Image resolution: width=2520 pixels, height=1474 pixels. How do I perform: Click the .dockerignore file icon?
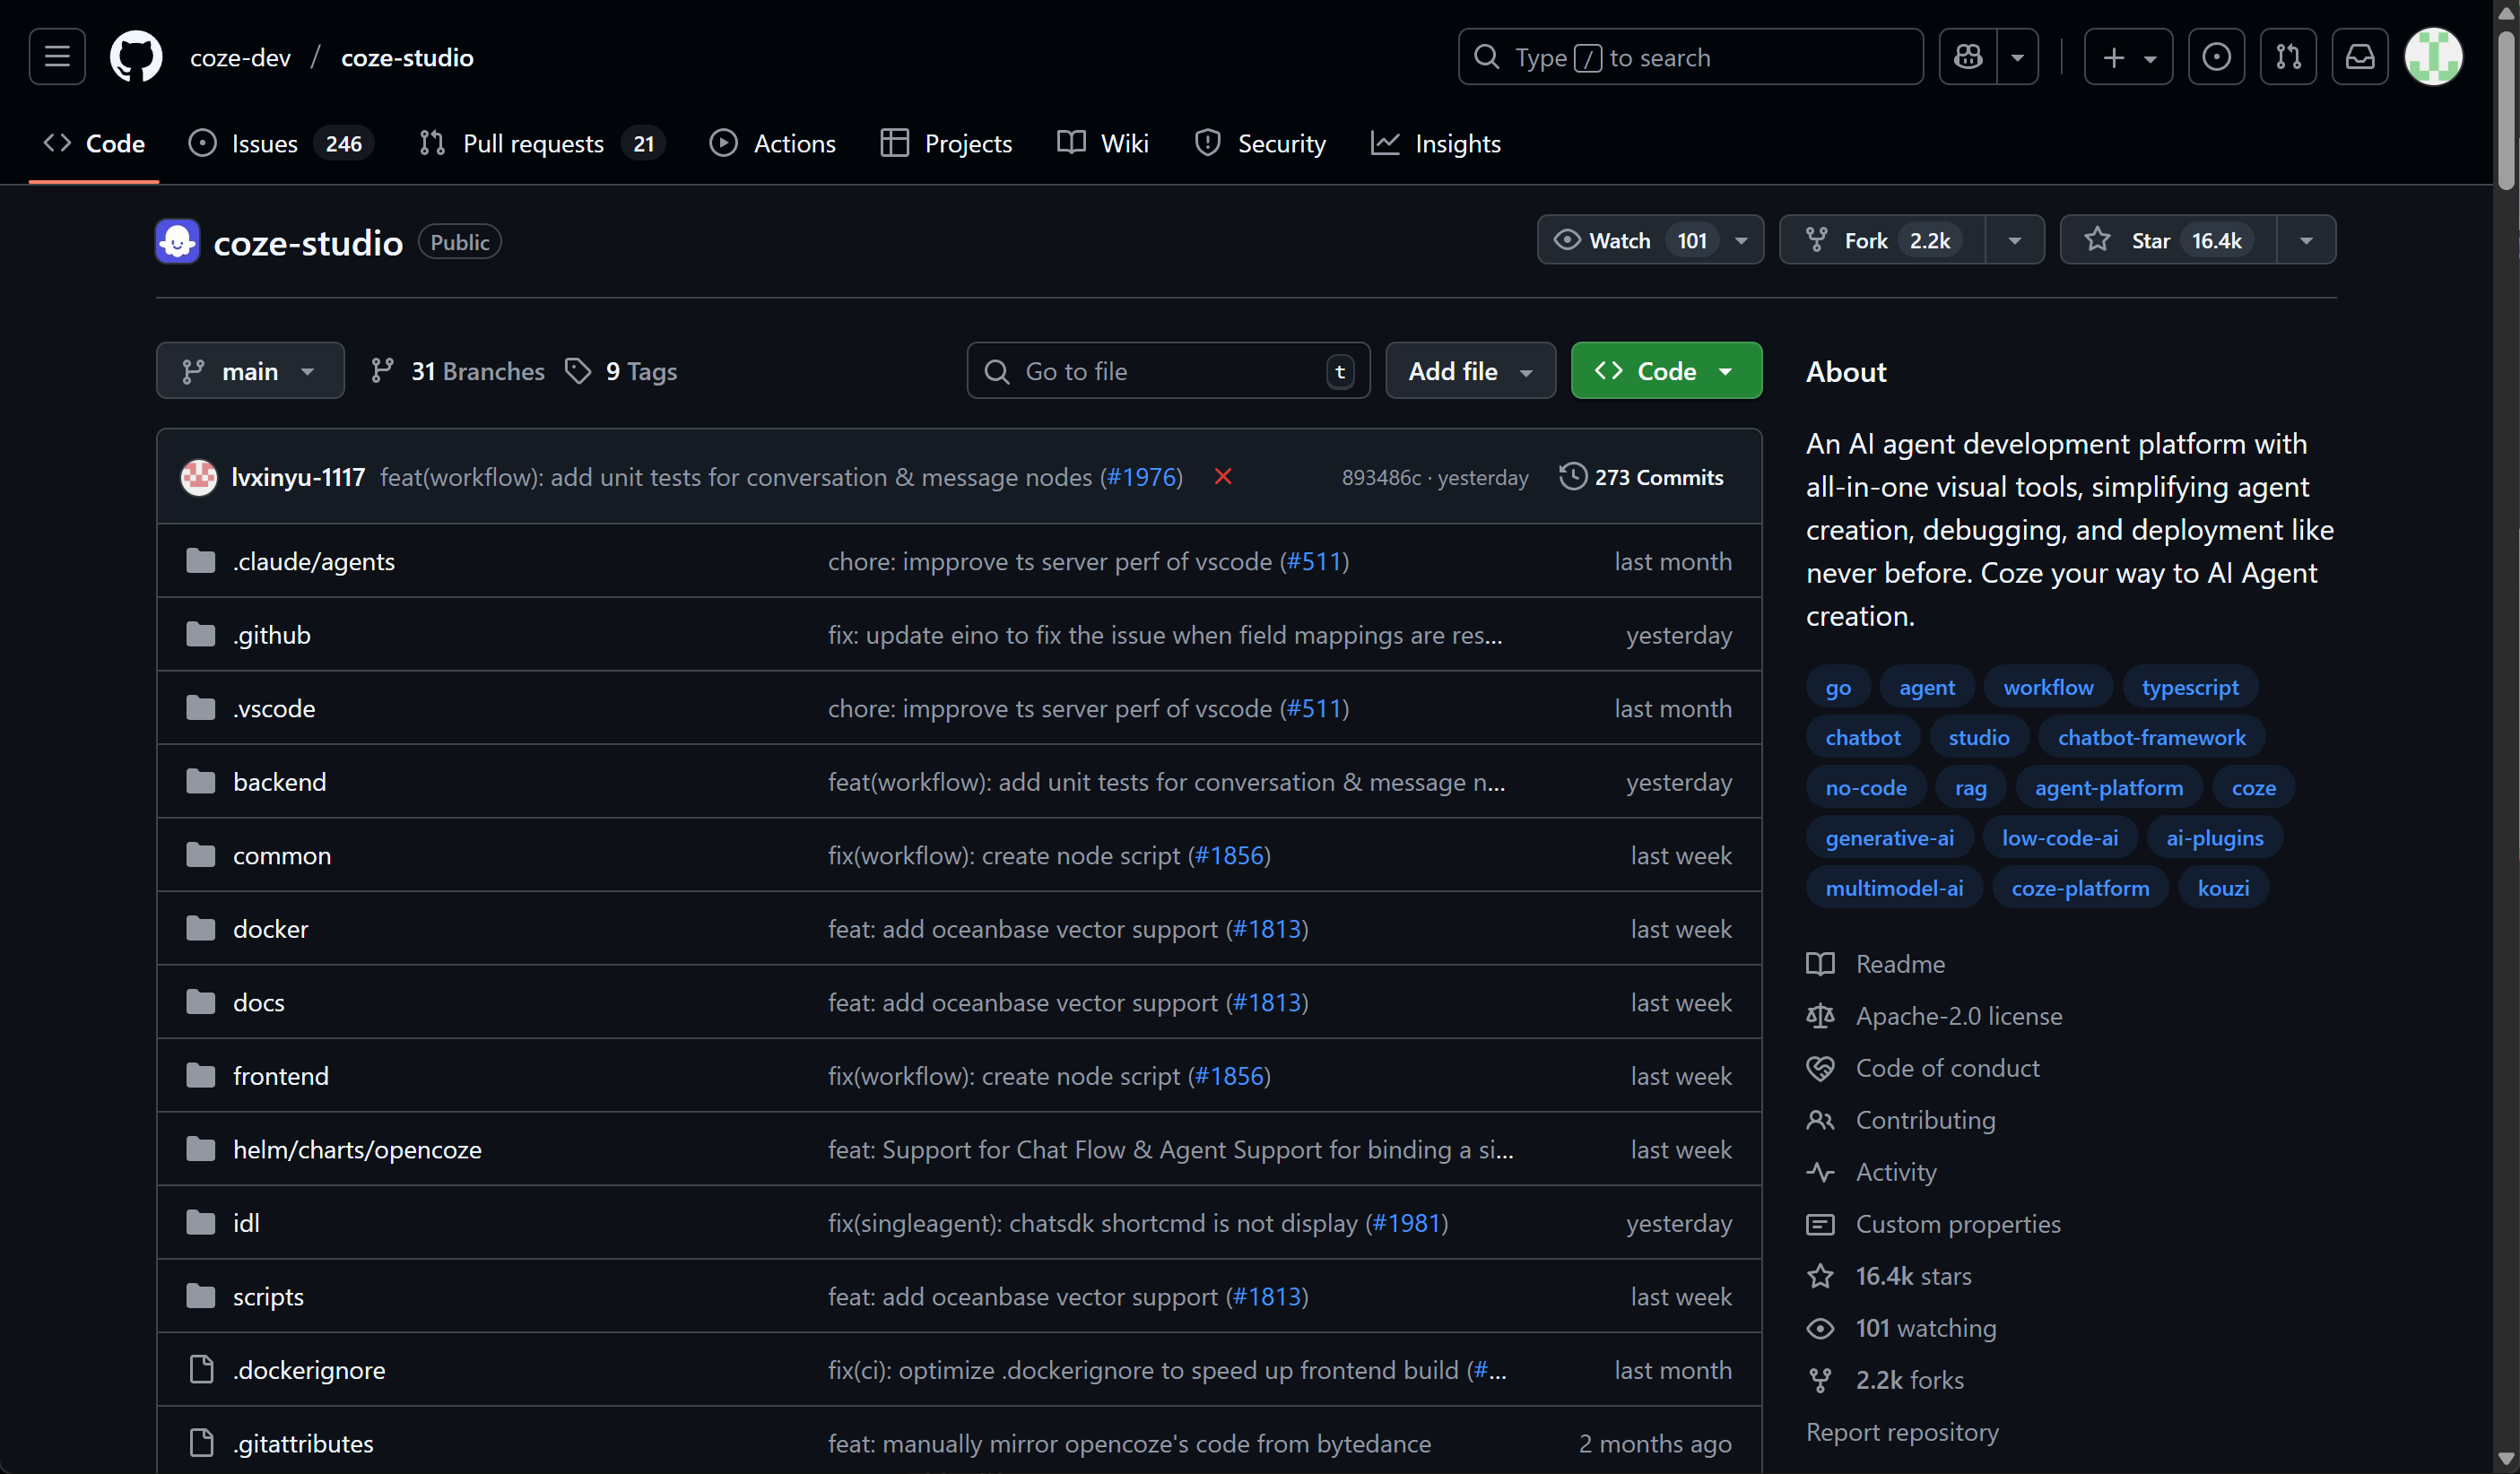[x=201, y=1370]
